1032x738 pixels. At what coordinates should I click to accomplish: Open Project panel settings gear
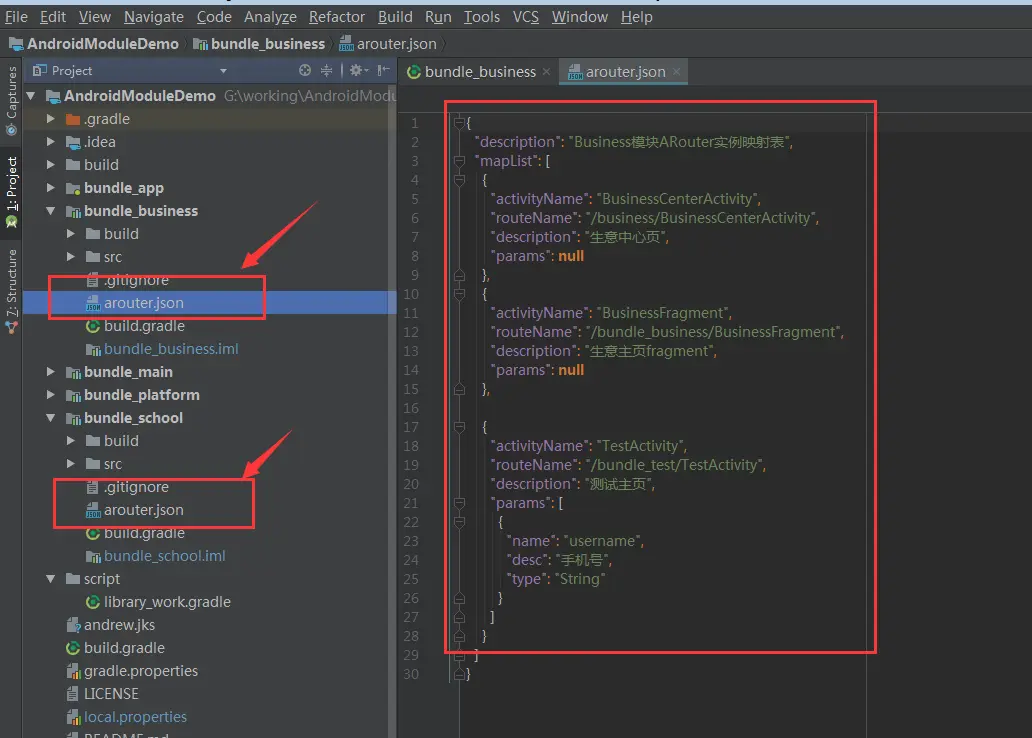click(x=358, y=70)
